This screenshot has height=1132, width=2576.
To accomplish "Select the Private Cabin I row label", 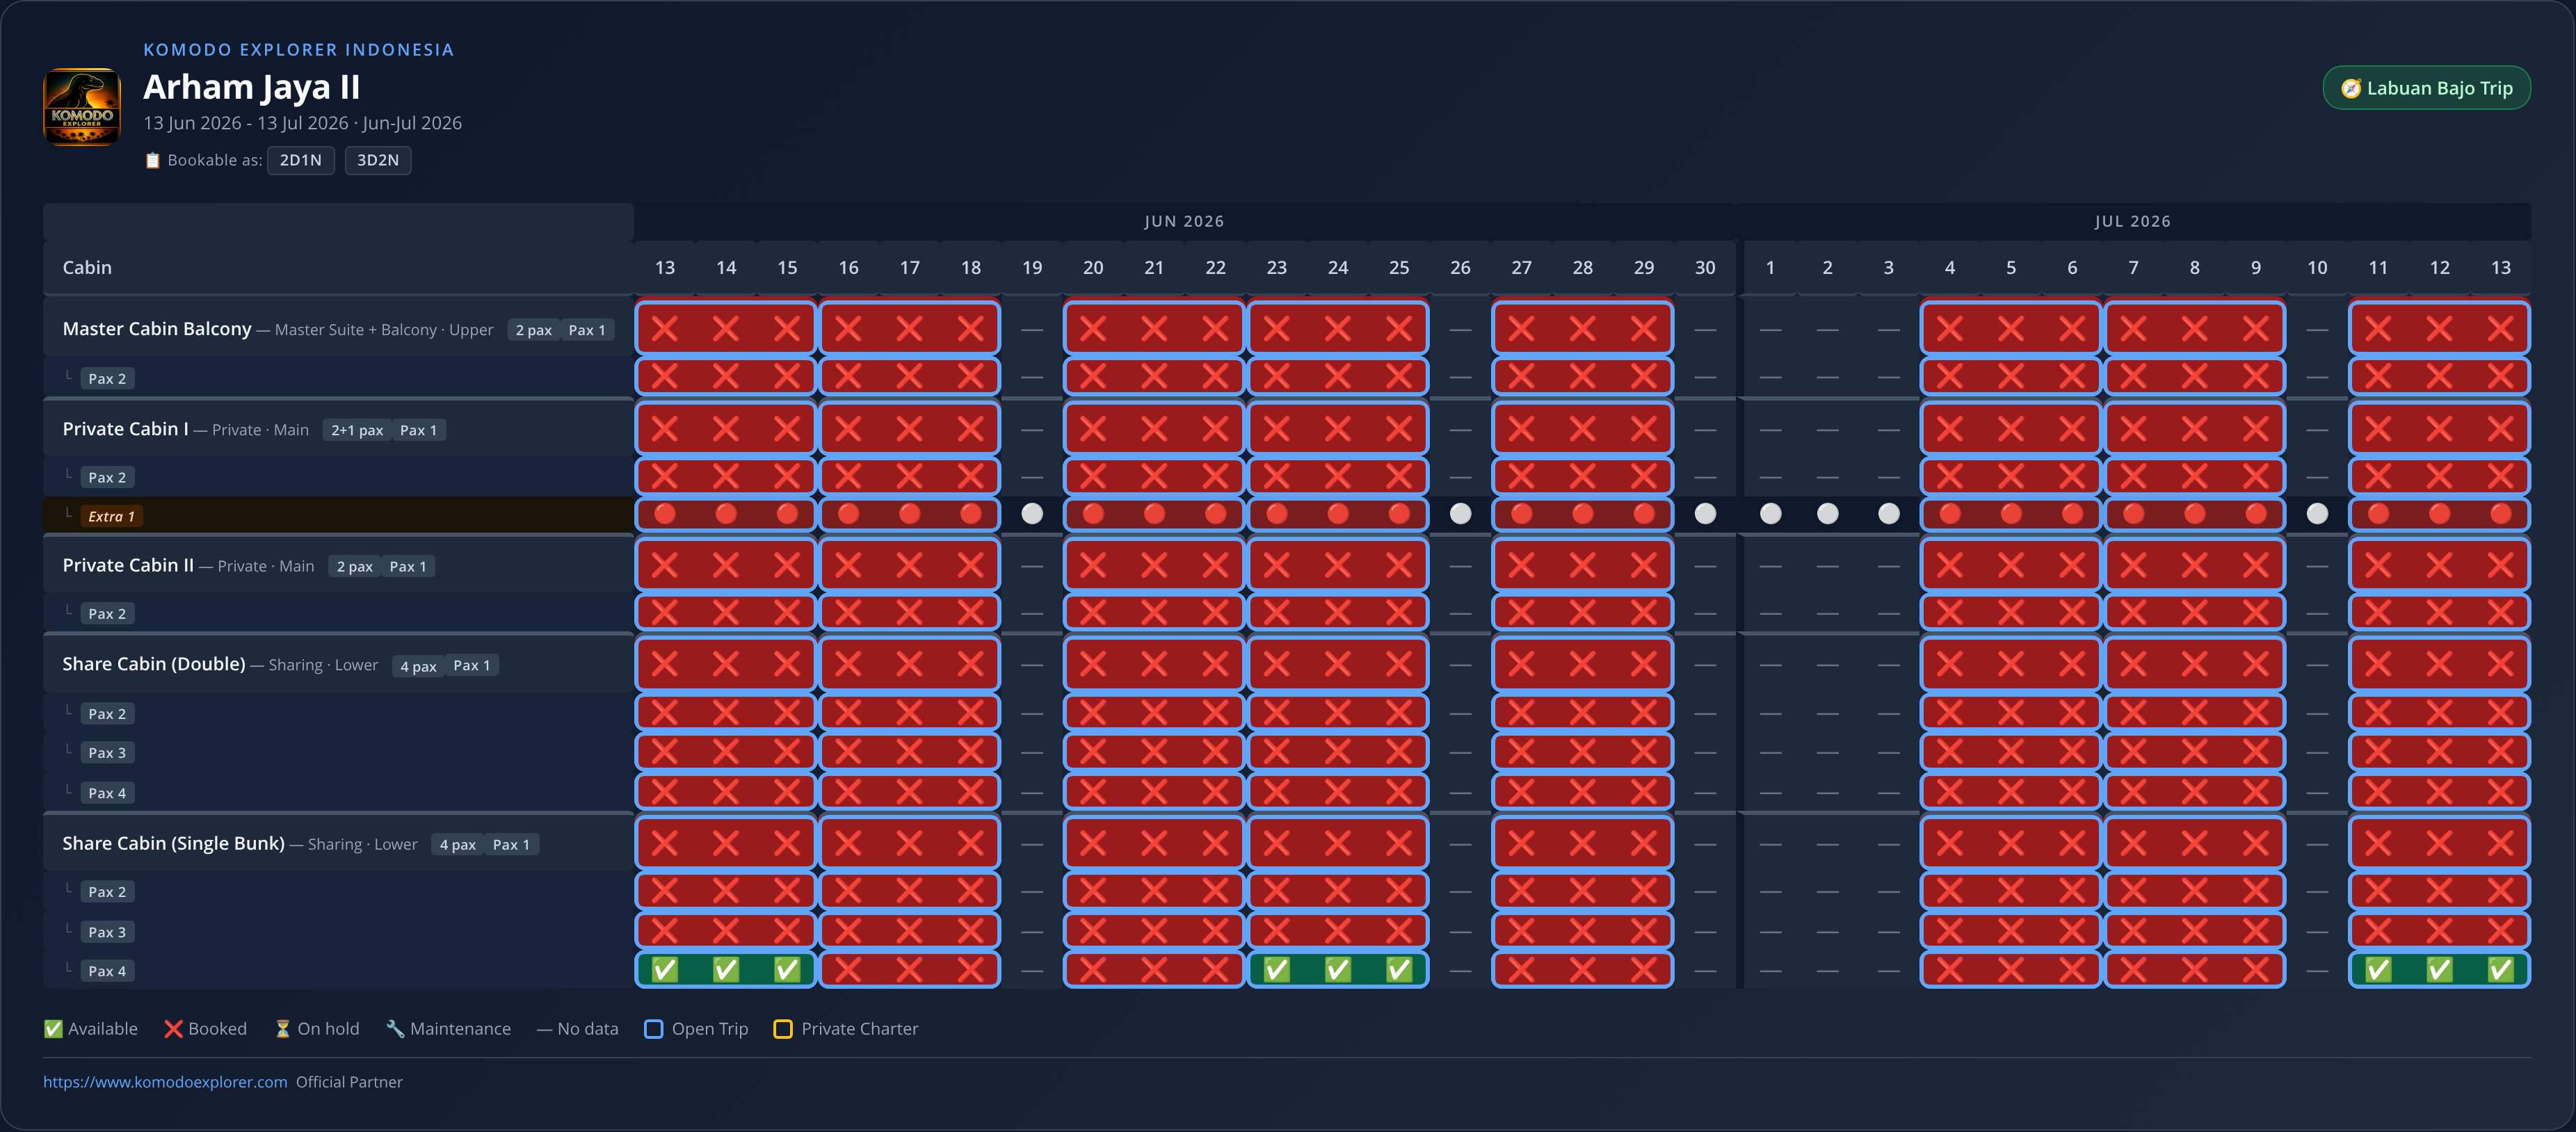I will tap(125, 429).
